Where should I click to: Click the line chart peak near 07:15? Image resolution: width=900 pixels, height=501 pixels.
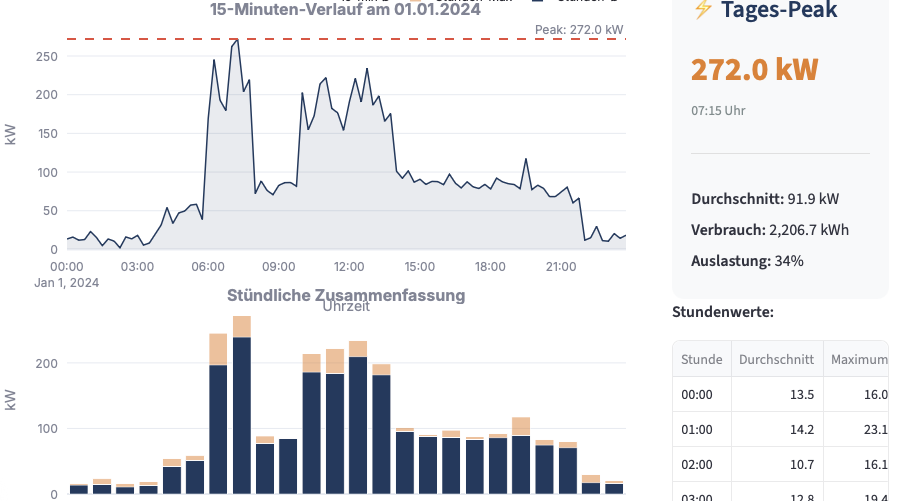coord(236,41)
